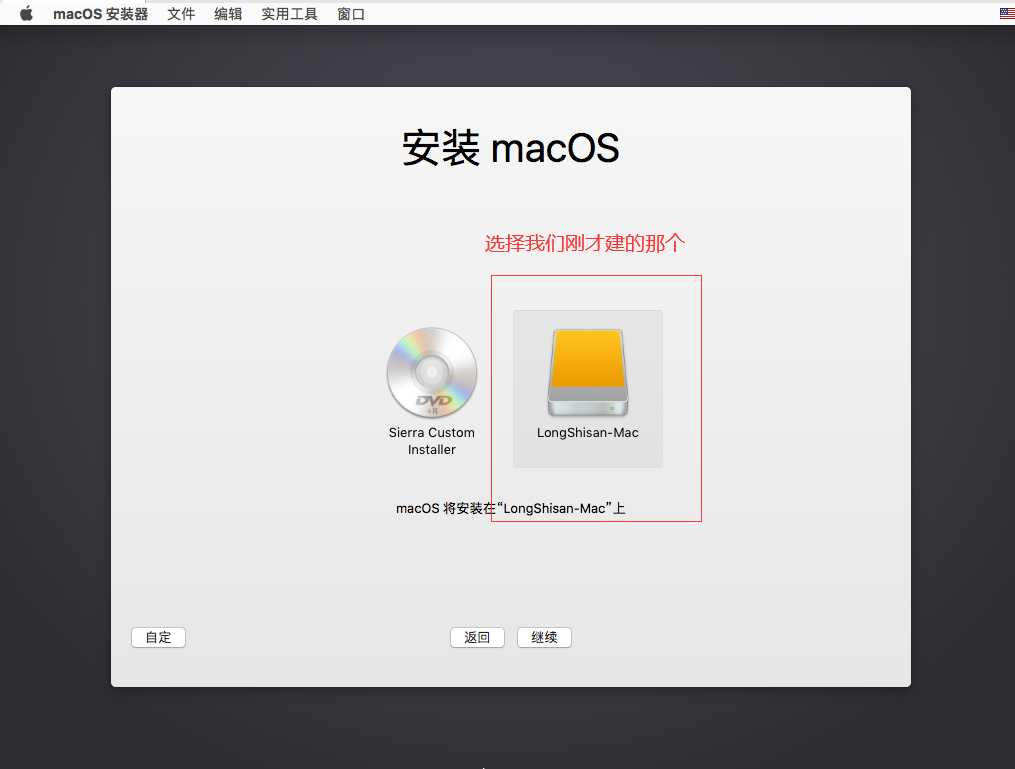1015x769 pixels.
Task: Click the 继续 button to proceed
Action: [x=544, y=637]
